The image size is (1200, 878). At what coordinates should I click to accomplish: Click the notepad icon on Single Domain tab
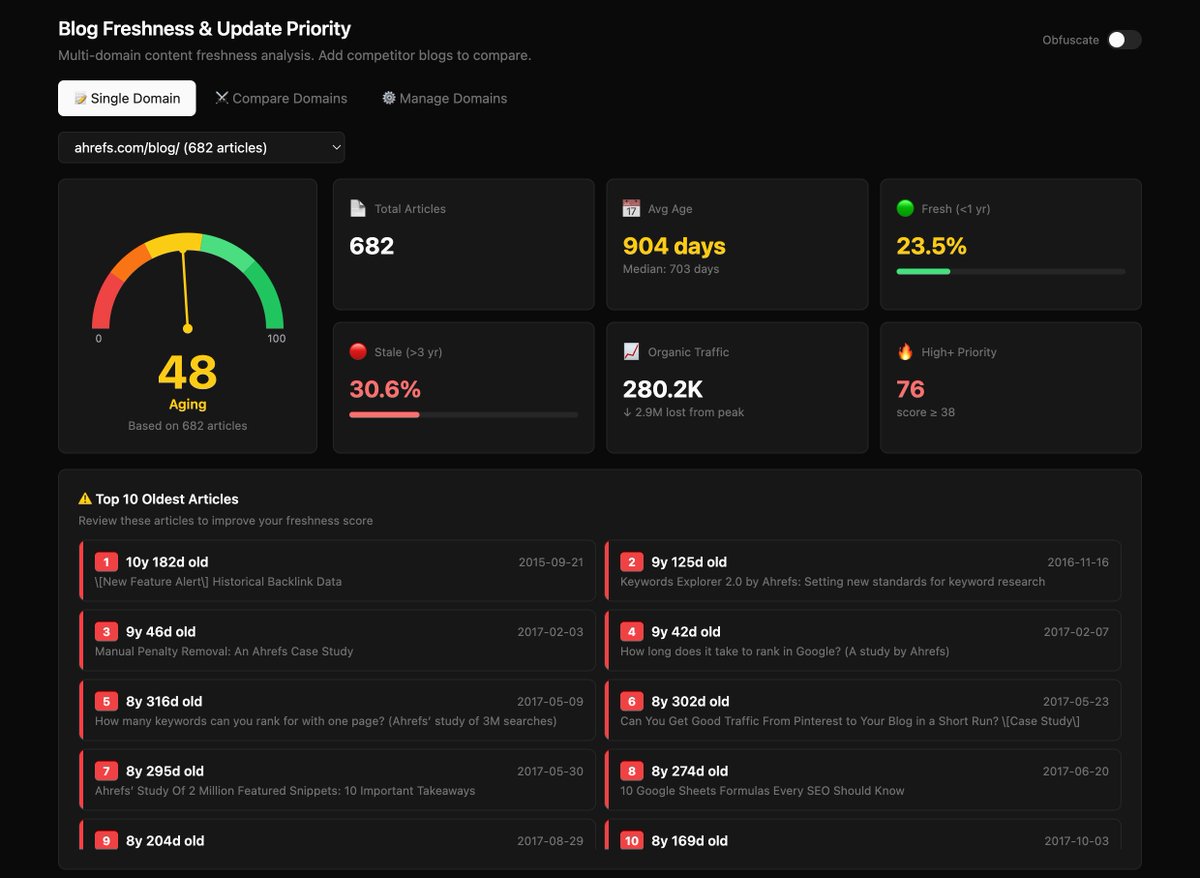point(81,98)
